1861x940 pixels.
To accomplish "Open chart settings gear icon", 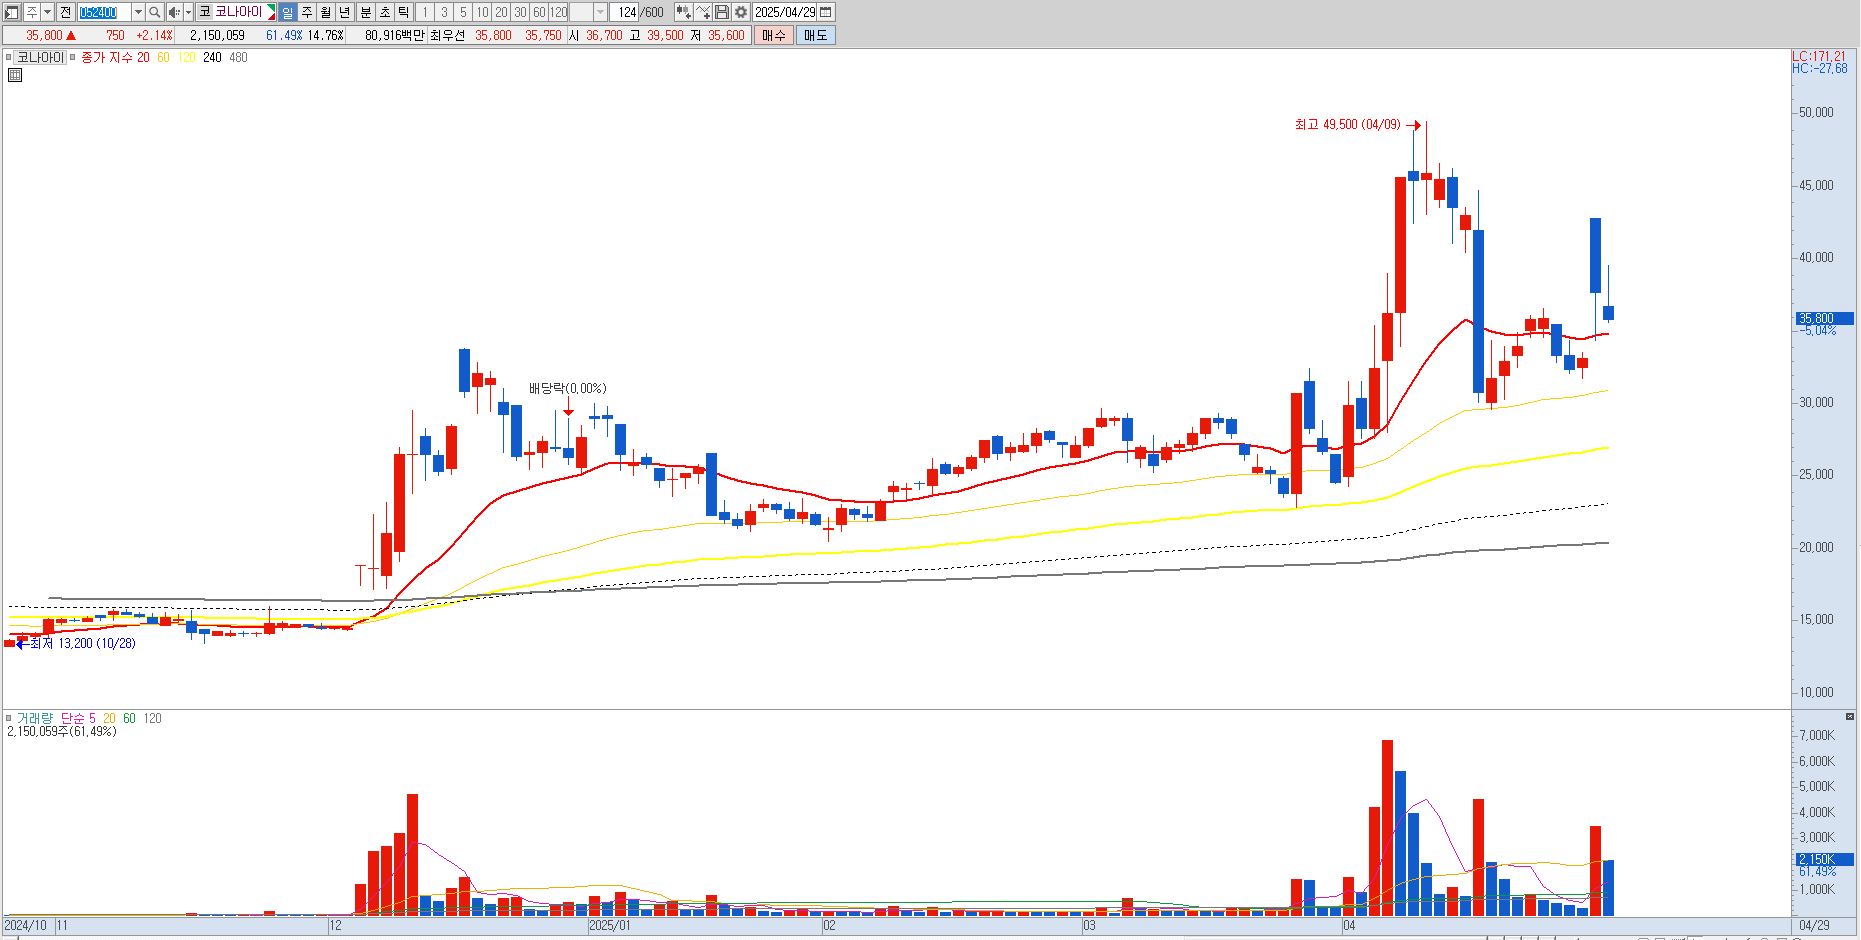I will [x=741, y=12].
